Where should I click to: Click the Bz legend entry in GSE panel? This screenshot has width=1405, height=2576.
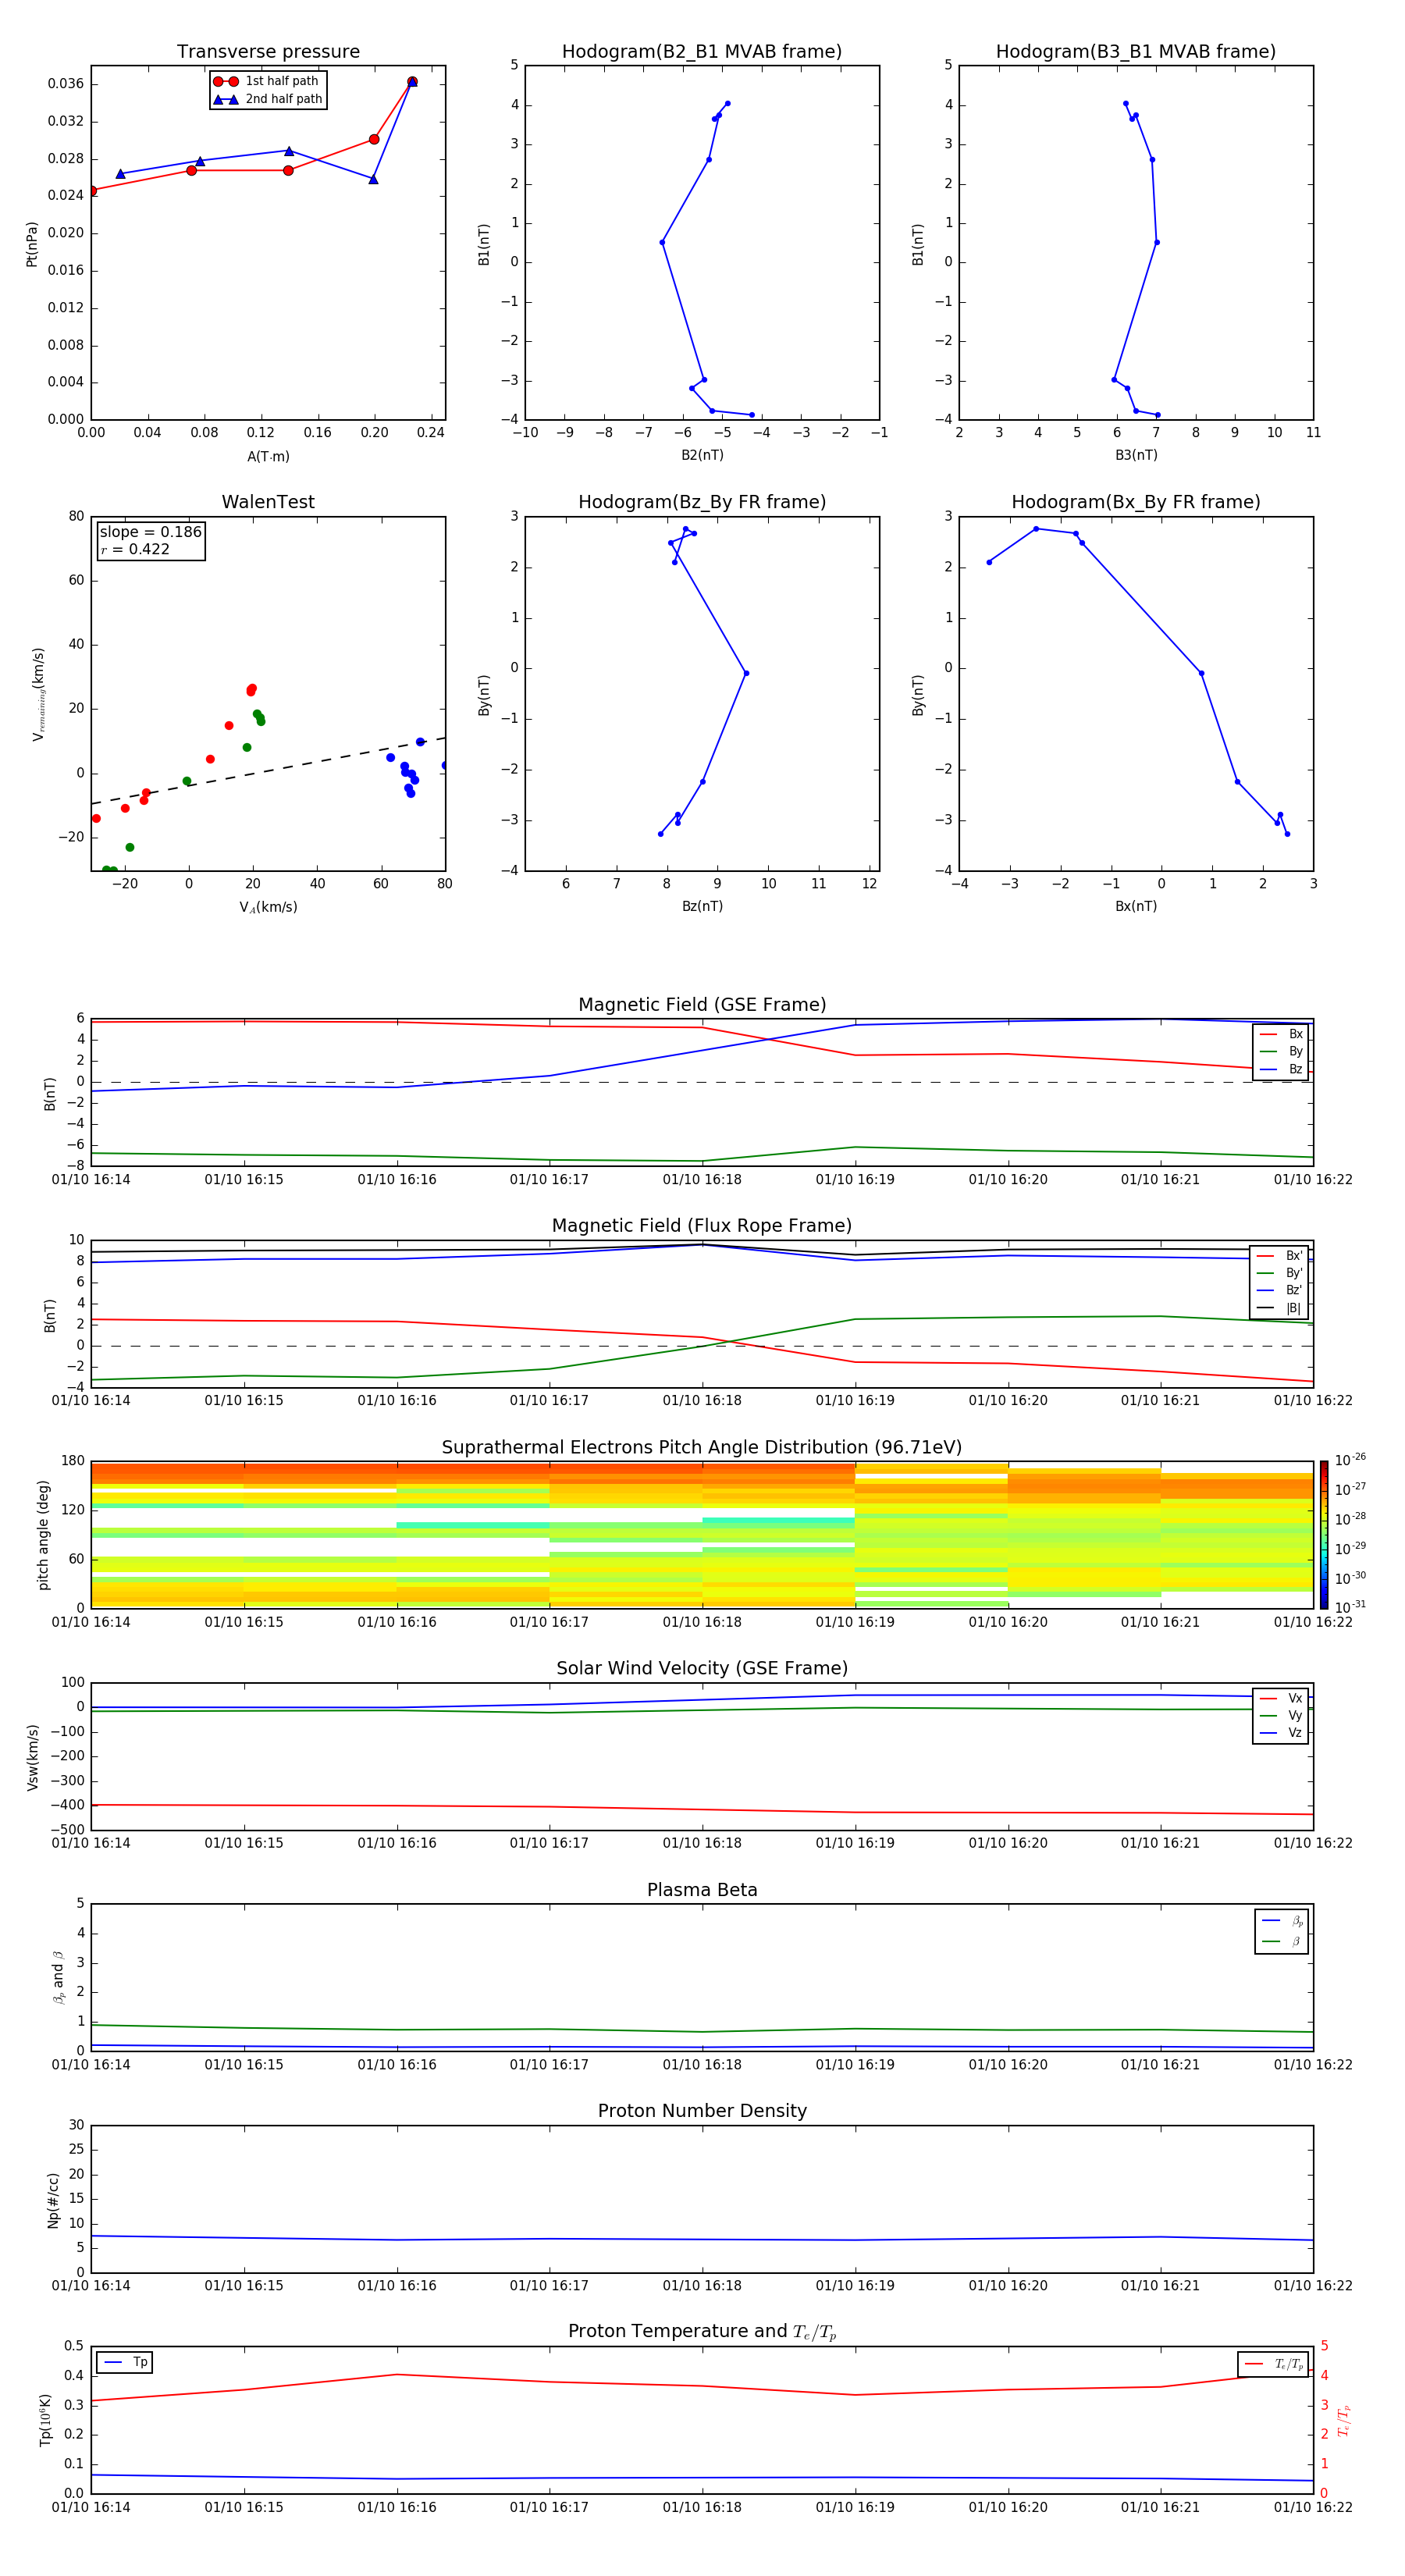point(1281,1070)
